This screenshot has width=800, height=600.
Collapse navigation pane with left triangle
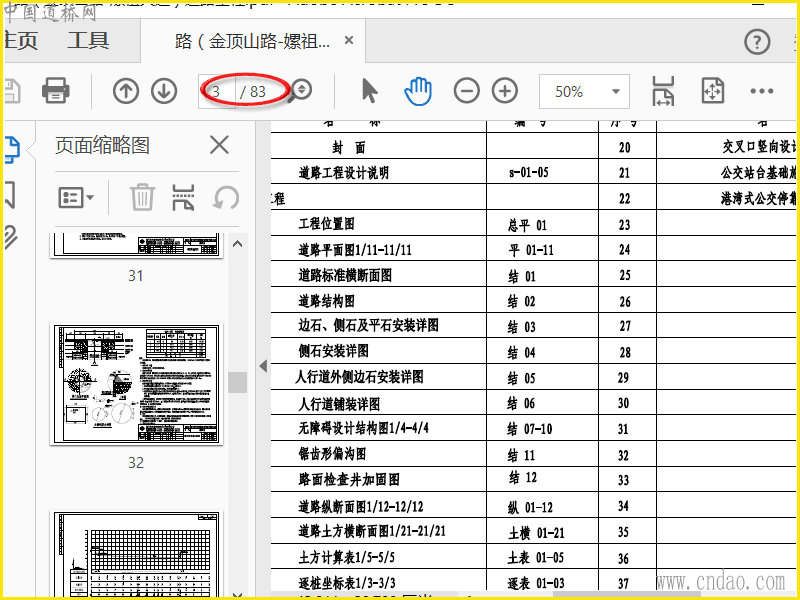(263, 366)
